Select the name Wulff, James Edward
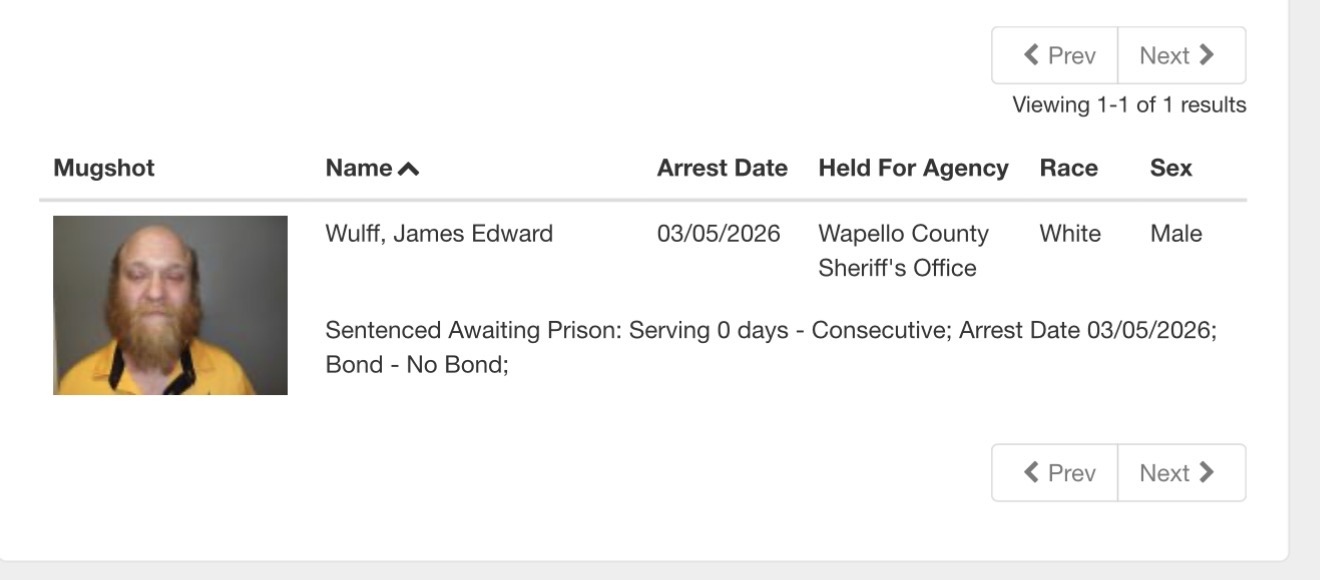 click(438, 234)
